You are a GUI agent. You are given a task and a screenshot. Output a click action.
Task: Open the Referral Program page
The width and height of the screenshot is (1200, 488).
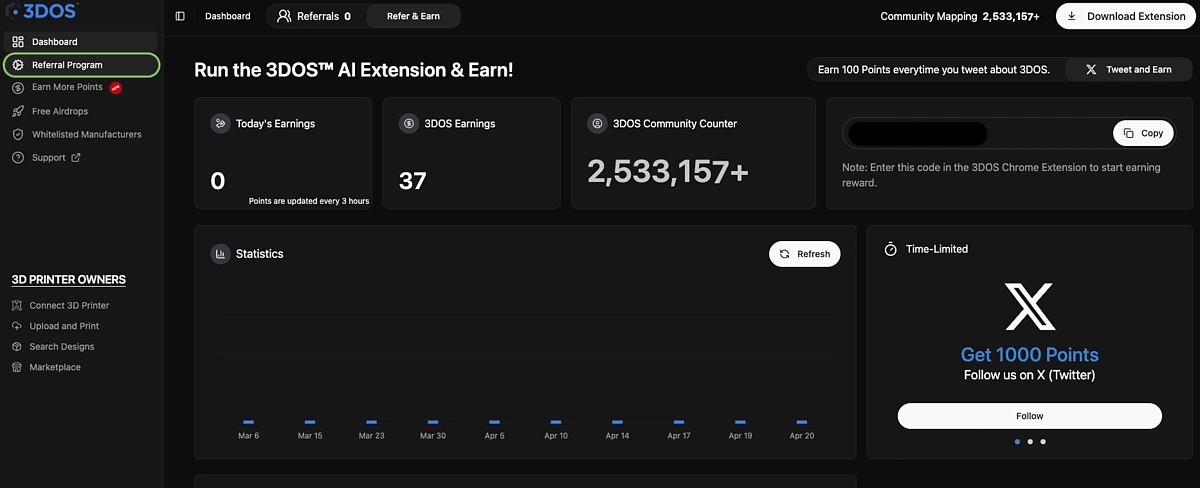coord(81,65)
